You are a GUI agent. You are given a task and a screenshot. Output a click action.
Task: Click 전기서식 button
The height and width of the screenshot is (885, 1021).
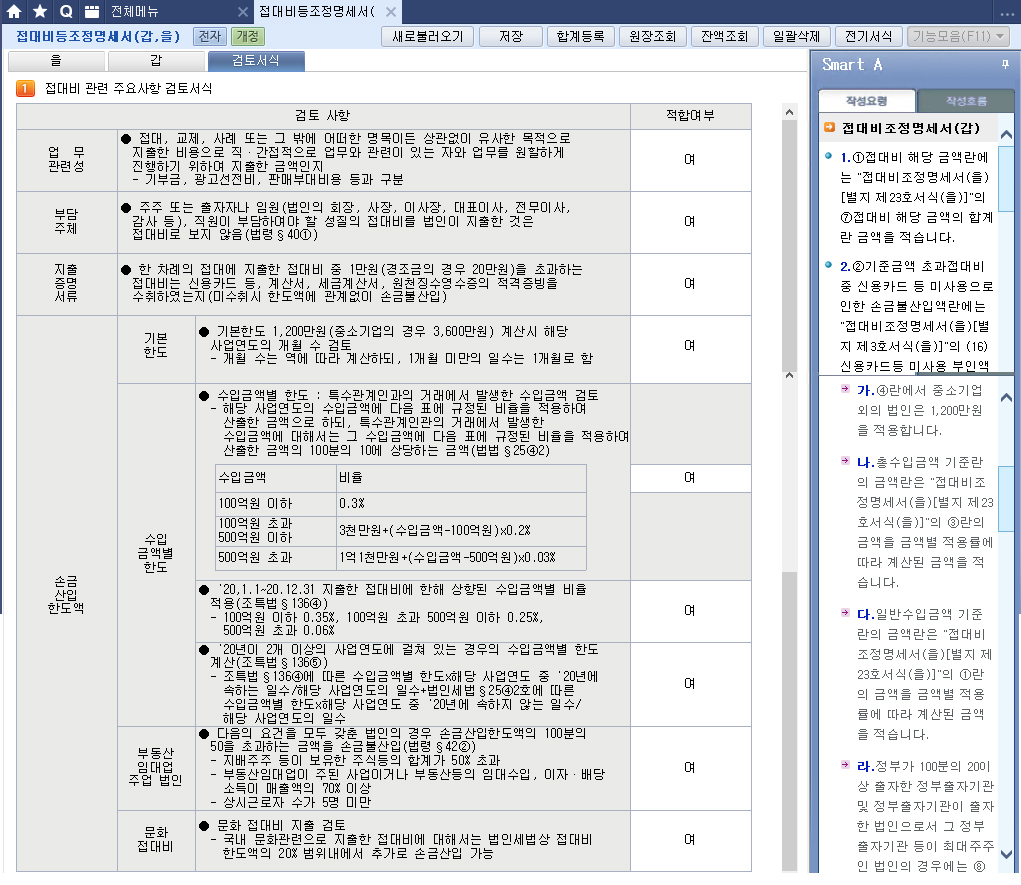pyautogui.click(x=868, y=36)
